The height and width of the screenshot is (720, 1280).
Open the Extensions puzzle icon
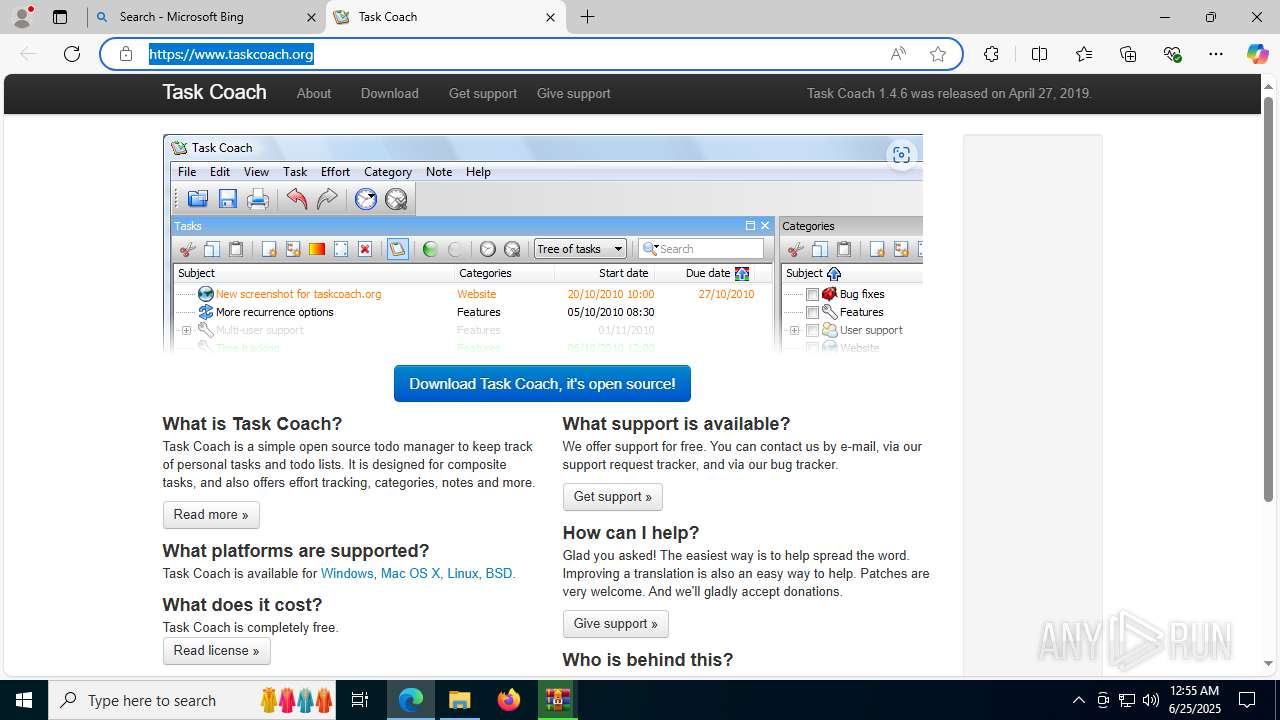(x=991, y=54)
